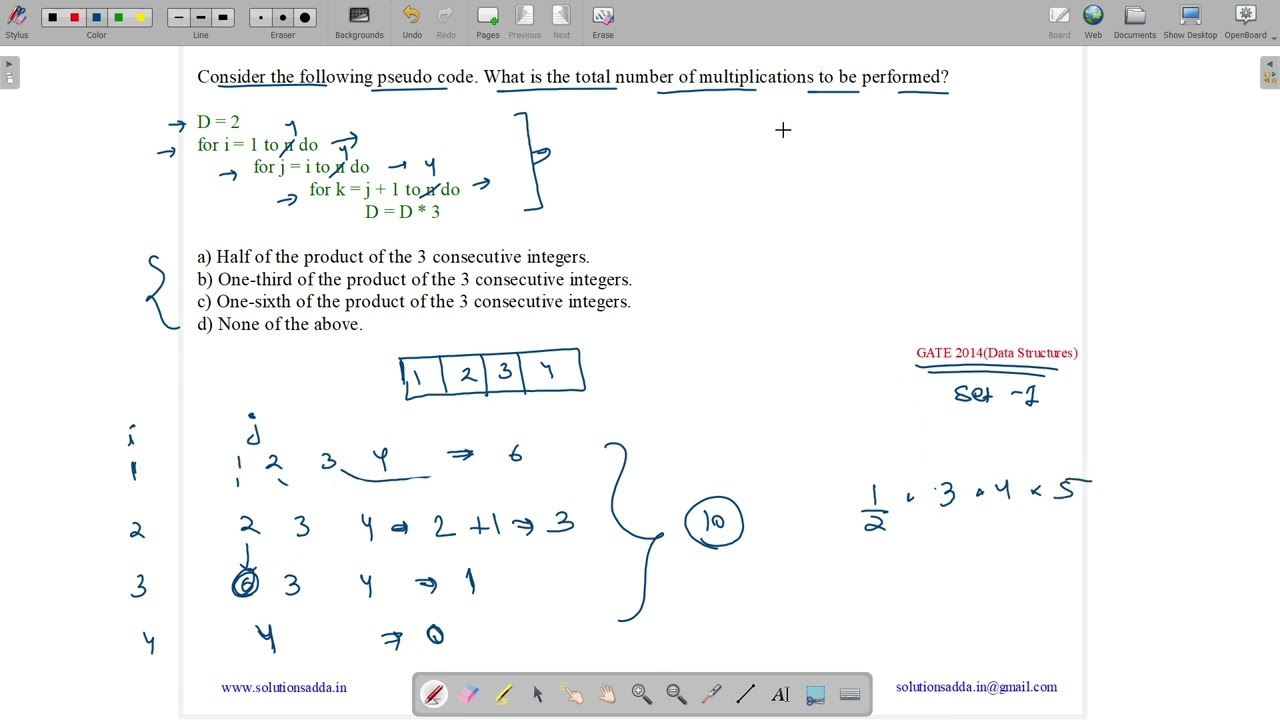Activate the Laser pointer tool
Viewport: 1280px width, 720px height.
711,694
